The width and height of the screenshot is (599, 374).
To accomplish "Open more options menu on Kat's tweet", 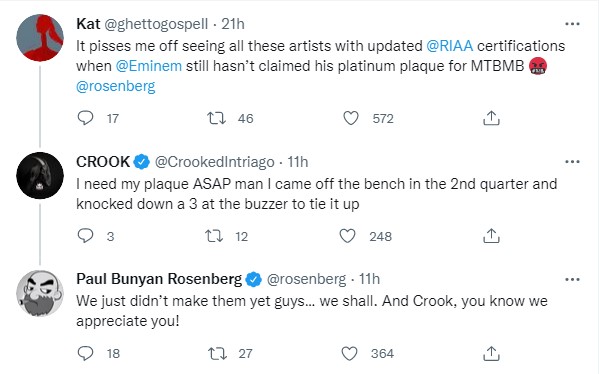I will tap(572, 24).
